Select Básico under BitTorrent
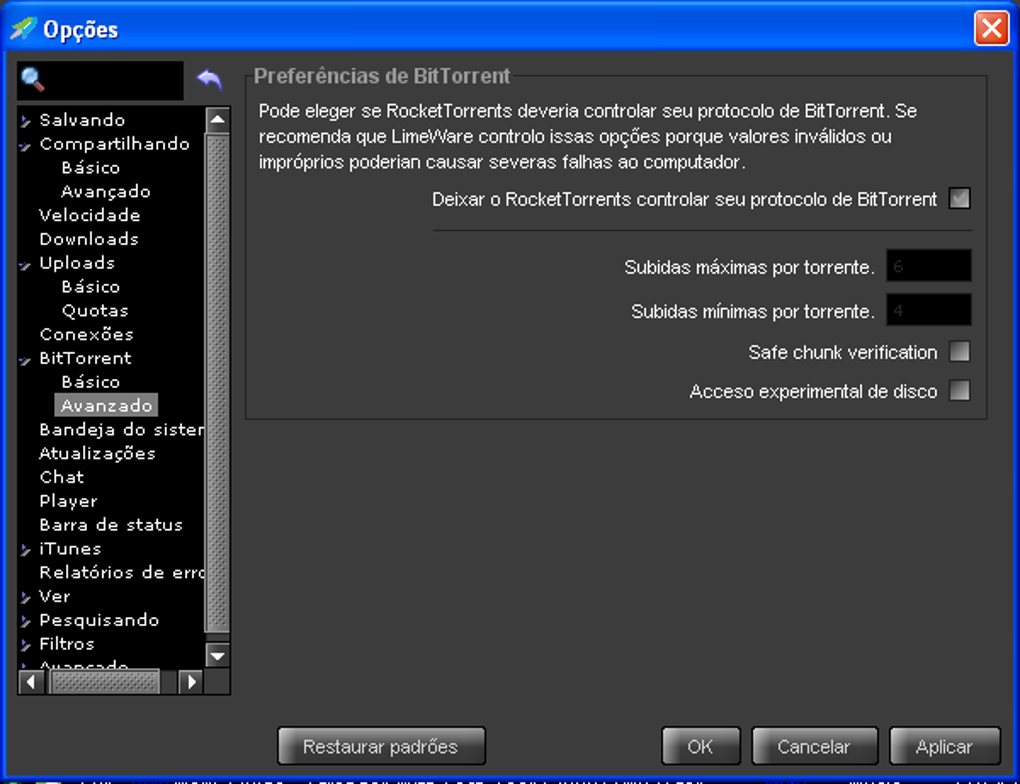This screenshot has height=784, width=1020. 90,382
